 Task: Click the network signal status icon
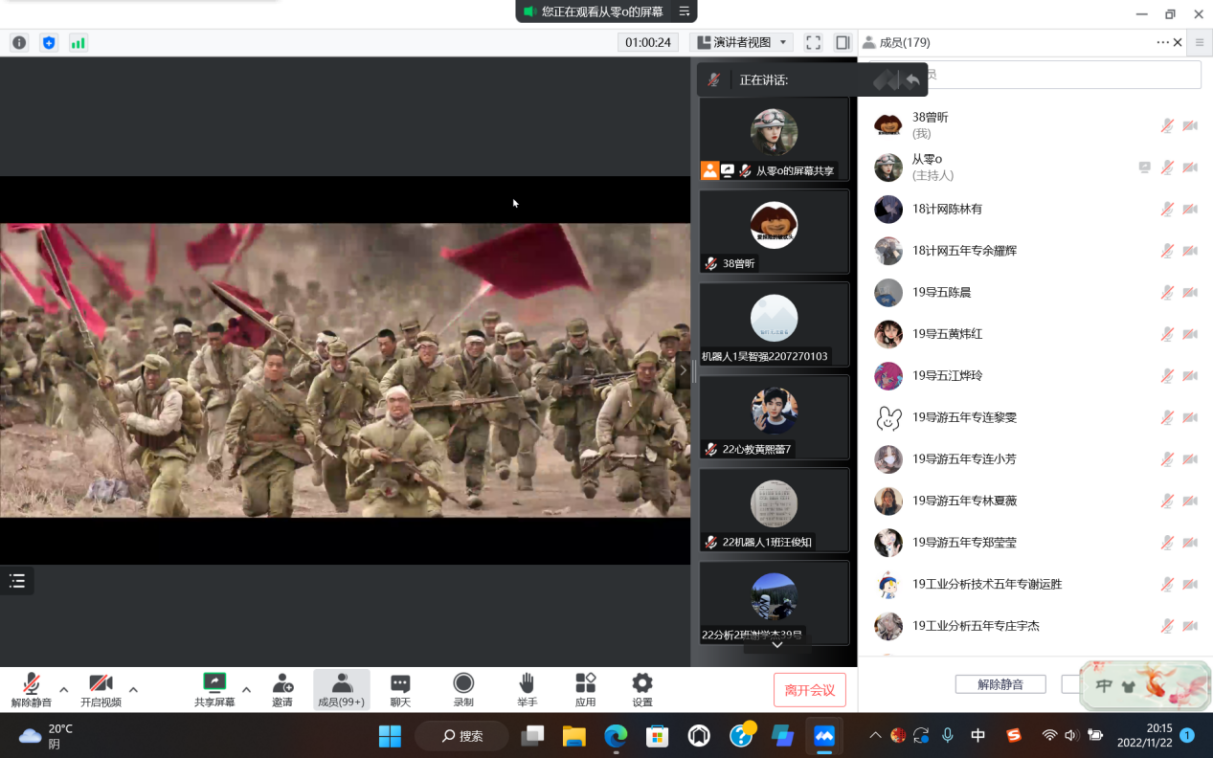point(78,43)
